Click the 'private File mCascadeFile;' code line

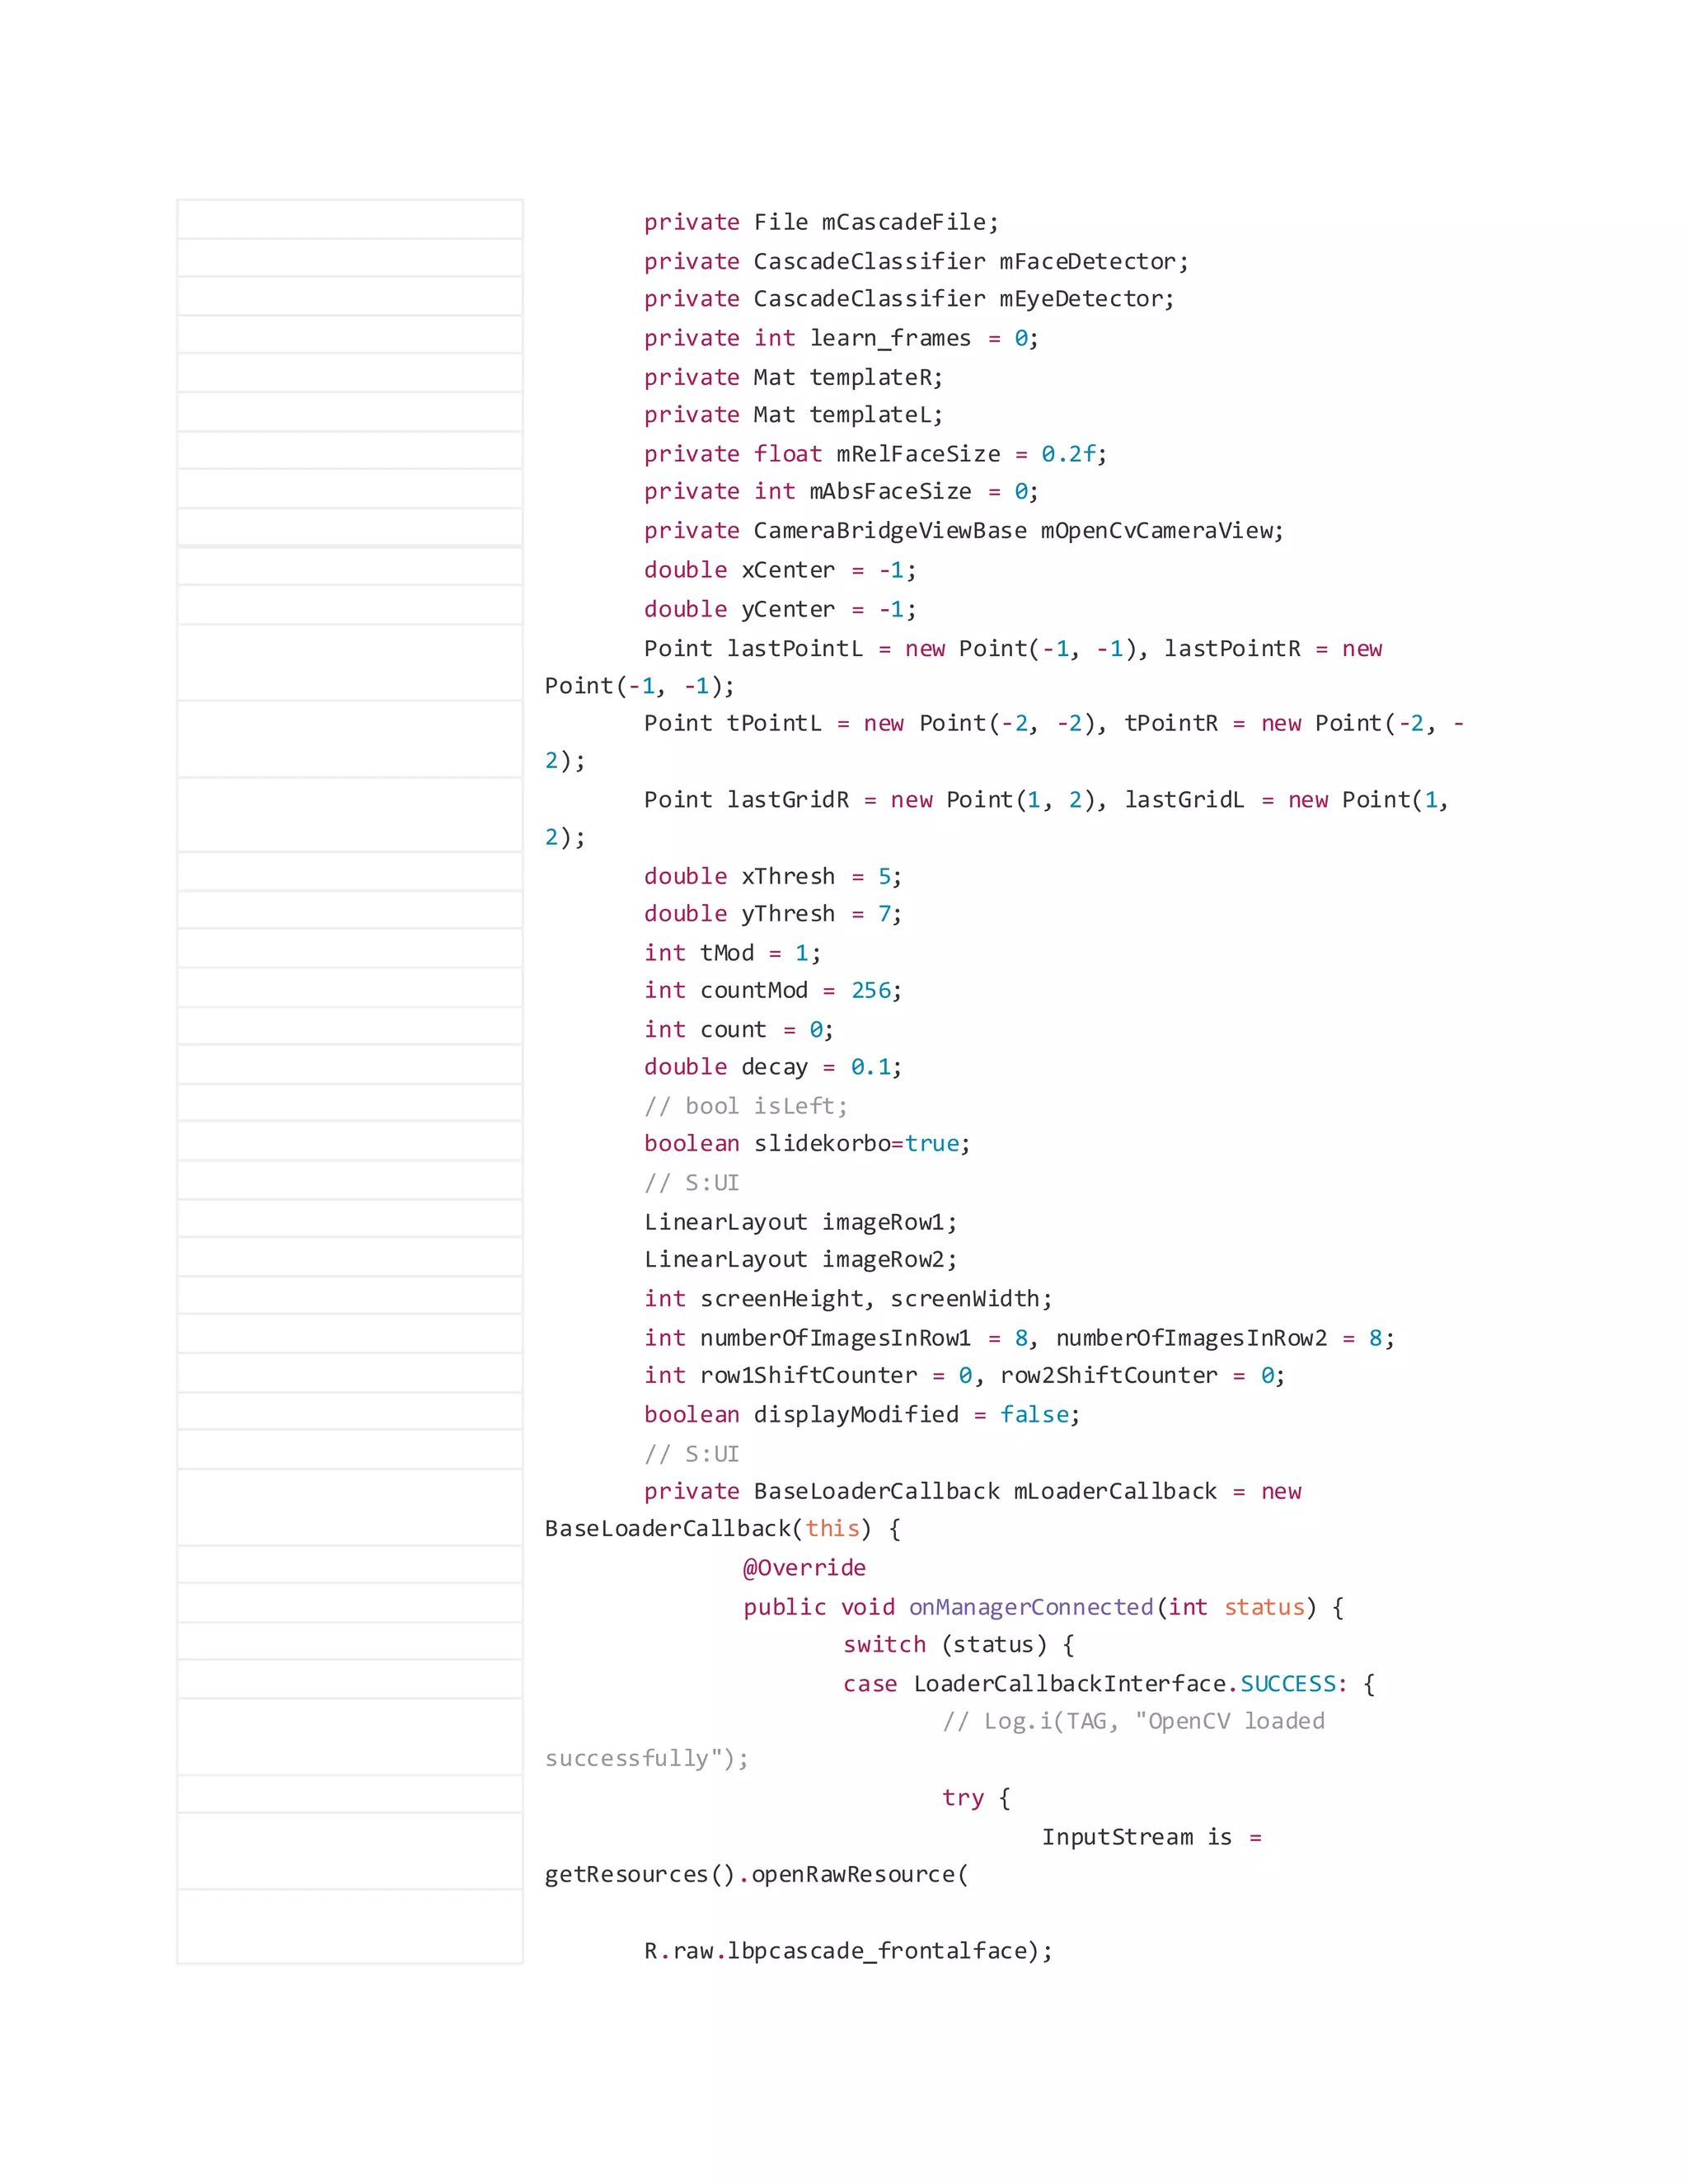click(x=820, y=222)
